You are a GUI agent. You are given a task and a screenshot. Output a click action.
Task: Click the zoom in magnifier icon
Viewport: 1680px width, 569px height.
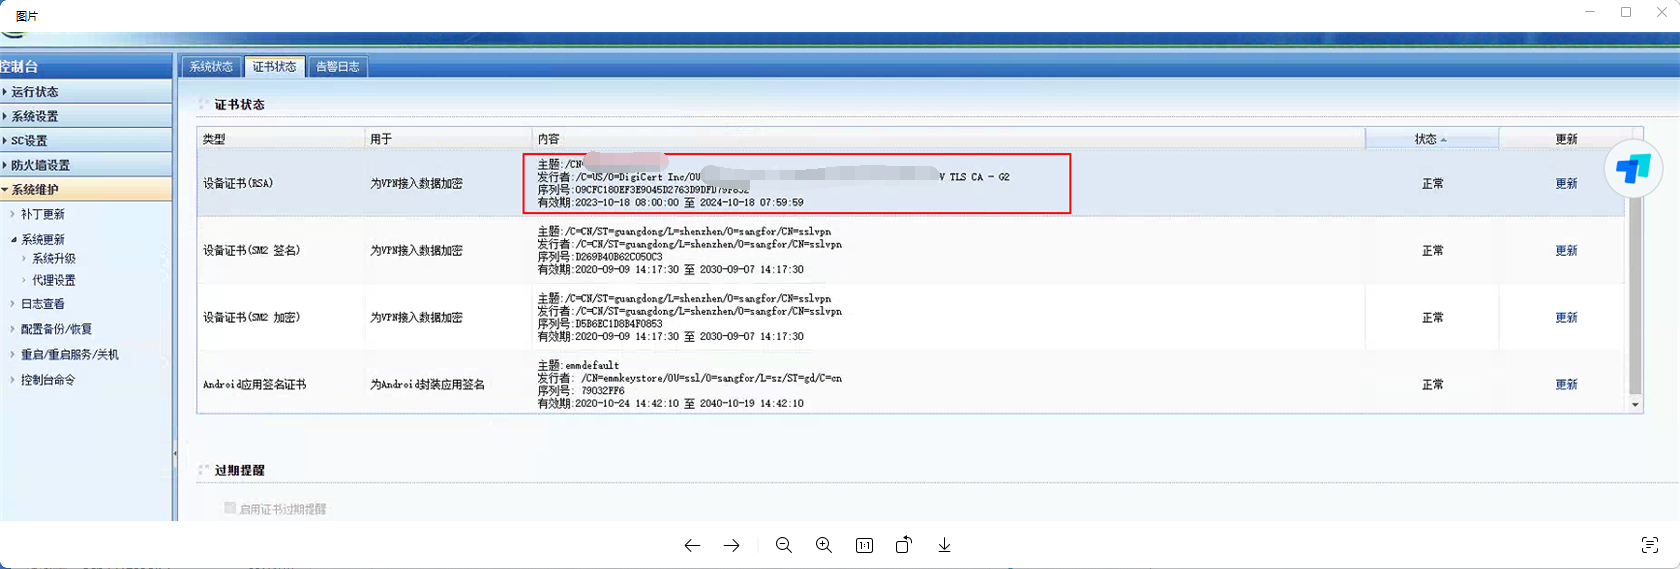pyautogui.click(x=824, y=545)
